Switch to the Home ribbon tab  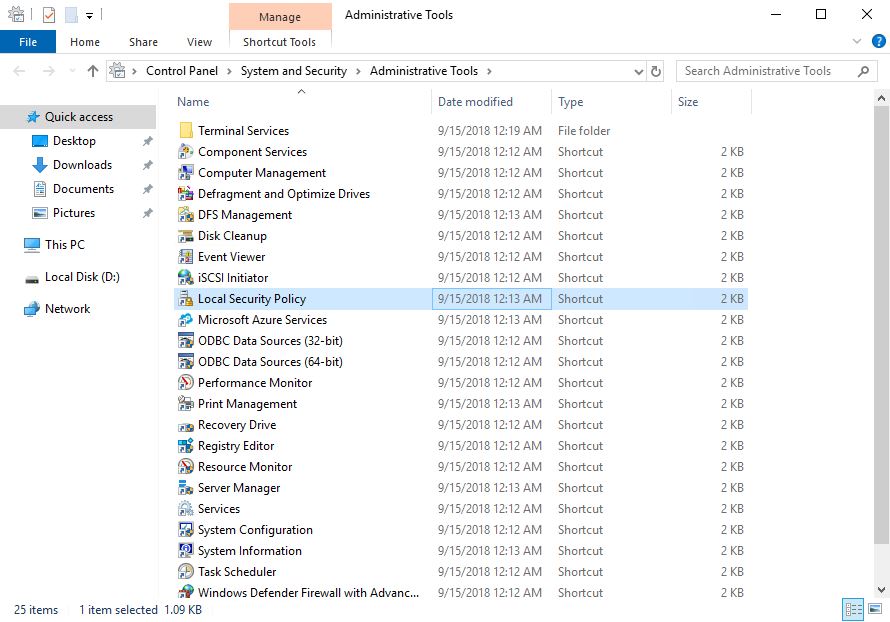tap(85, 42)
